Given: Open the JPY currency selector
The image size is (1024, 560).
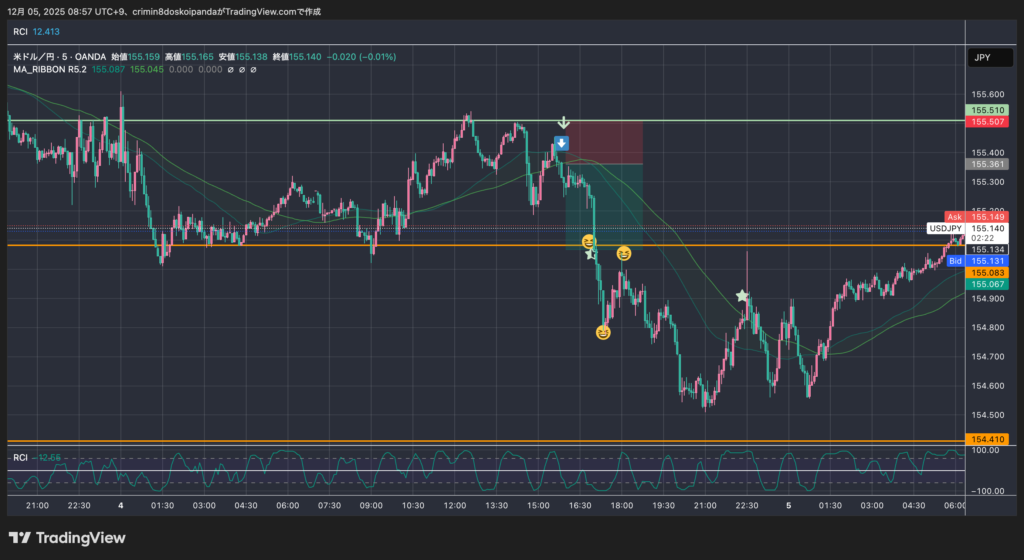Looking at the screenshot, I should click(x=981, y=58).
